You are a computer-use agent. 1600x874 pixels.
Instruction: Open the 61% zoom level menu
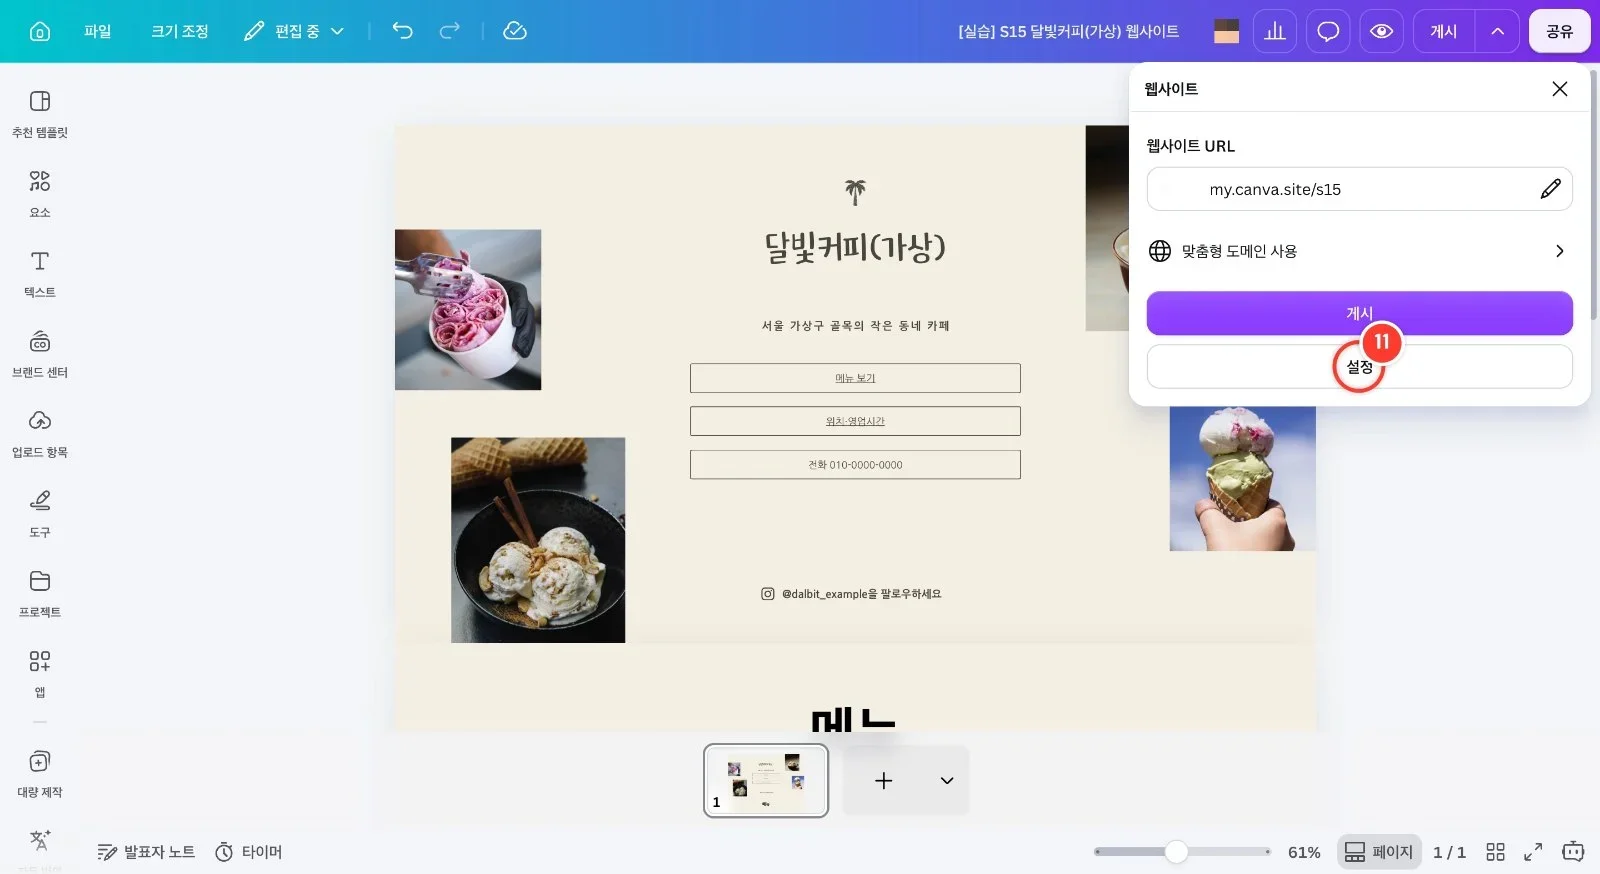tap(1304, 852)
